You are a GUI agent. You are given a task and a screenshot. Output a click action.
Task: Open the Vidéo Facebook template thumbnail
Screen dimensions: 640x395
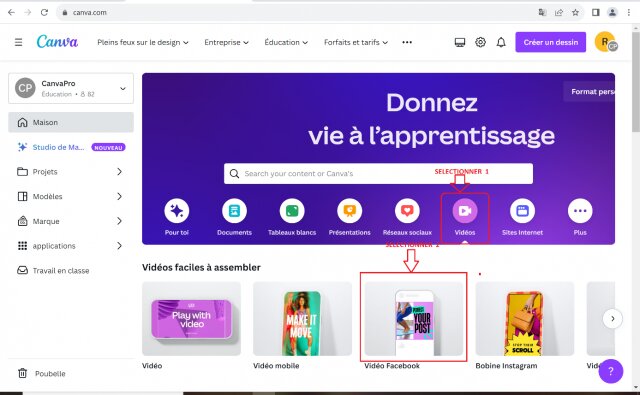click(x=413, y=319)
